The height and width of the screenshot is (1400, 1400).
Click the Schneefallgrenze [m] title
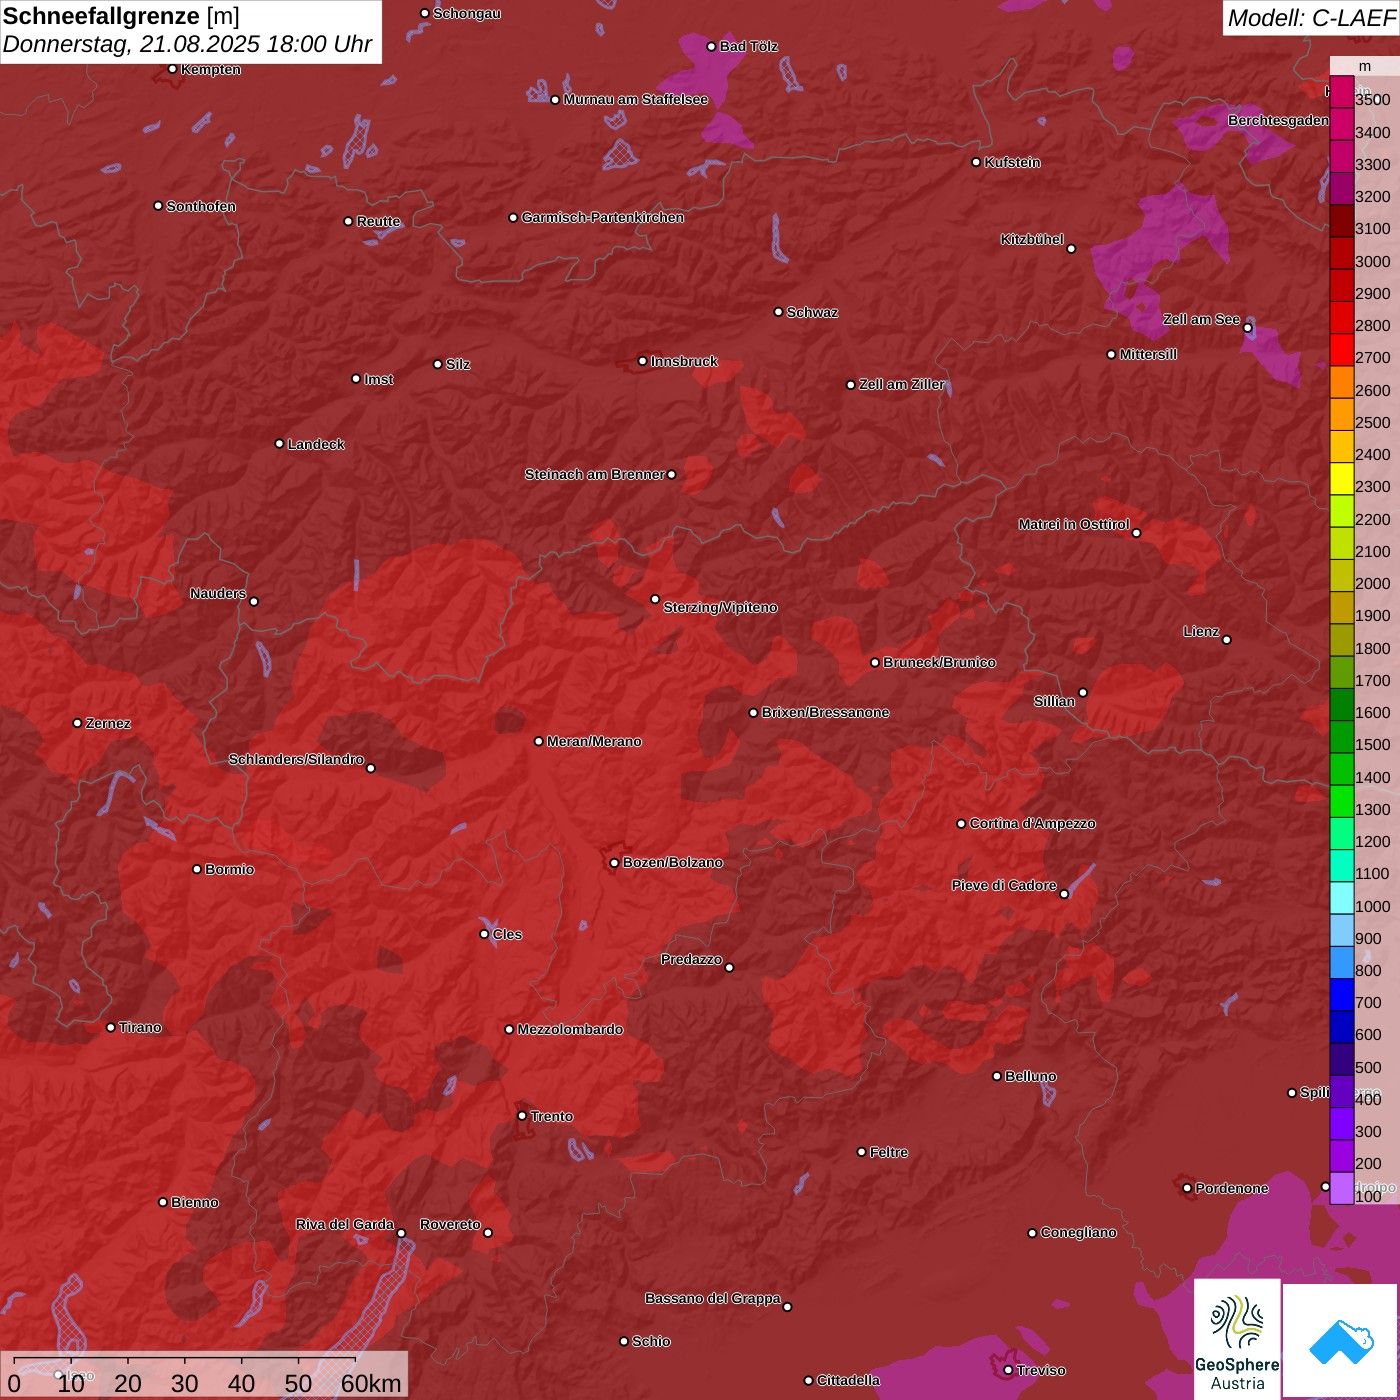click(121, 16)
